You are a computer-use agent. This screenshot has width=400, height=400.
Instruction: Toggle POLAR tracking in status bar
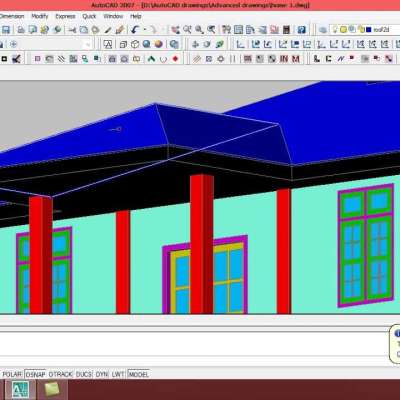pos(12,374)
